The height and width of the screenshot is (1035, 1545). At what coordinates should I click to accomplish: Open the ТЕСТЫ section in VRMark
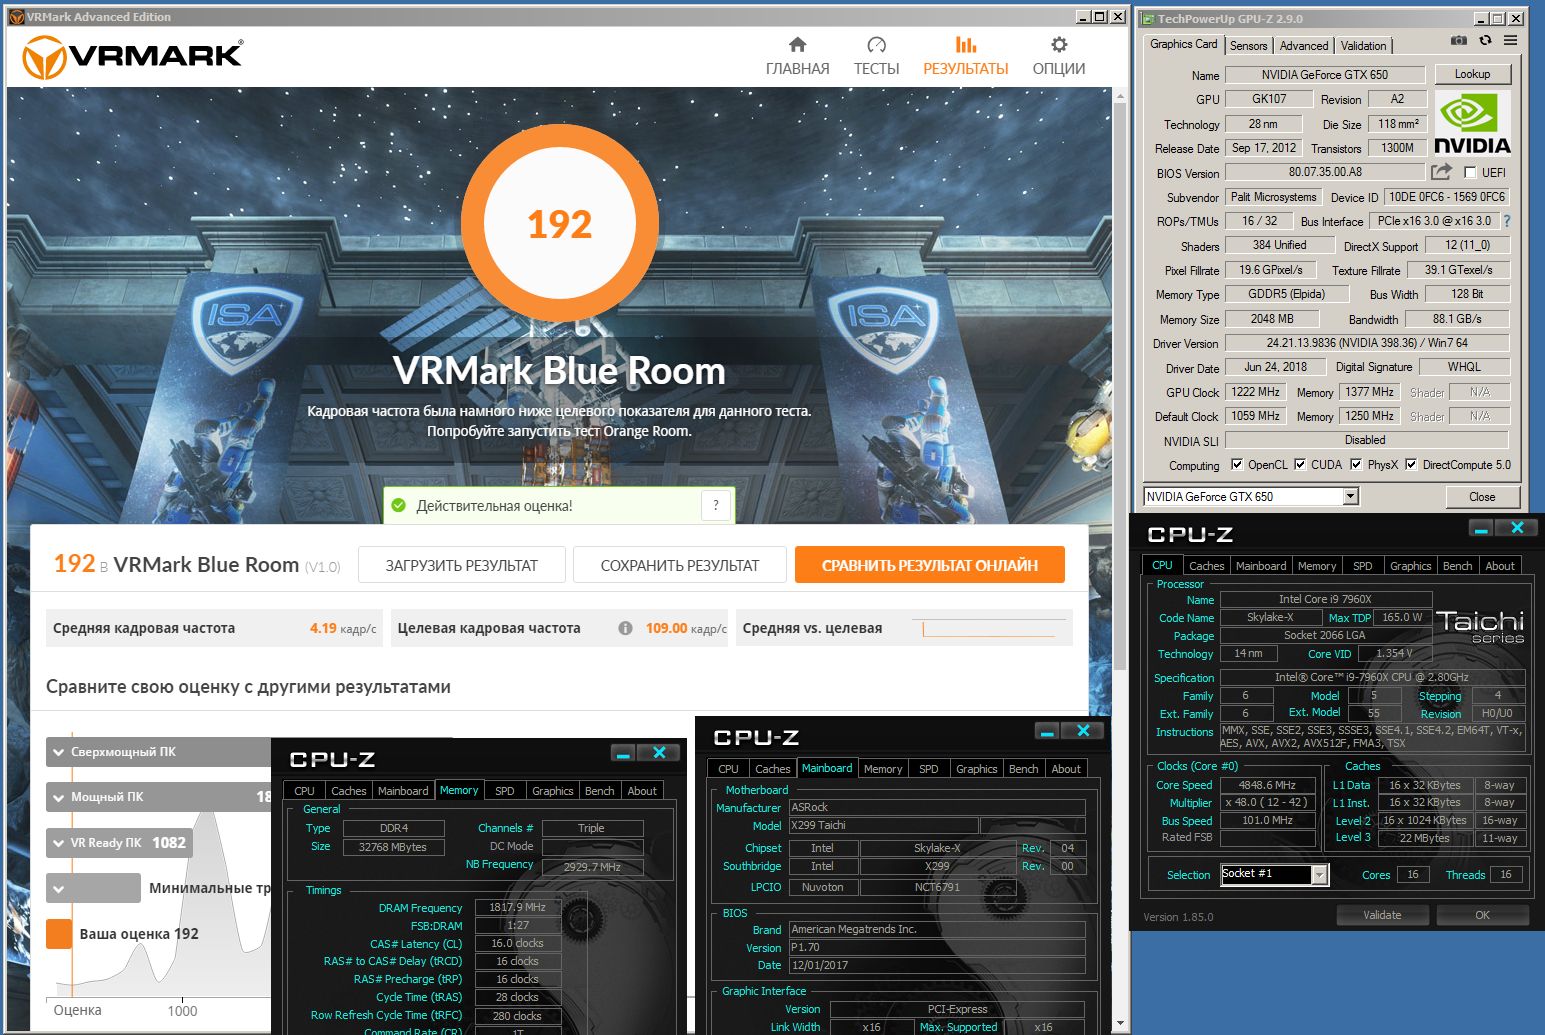pyautogui.click(x=876, y=56)
